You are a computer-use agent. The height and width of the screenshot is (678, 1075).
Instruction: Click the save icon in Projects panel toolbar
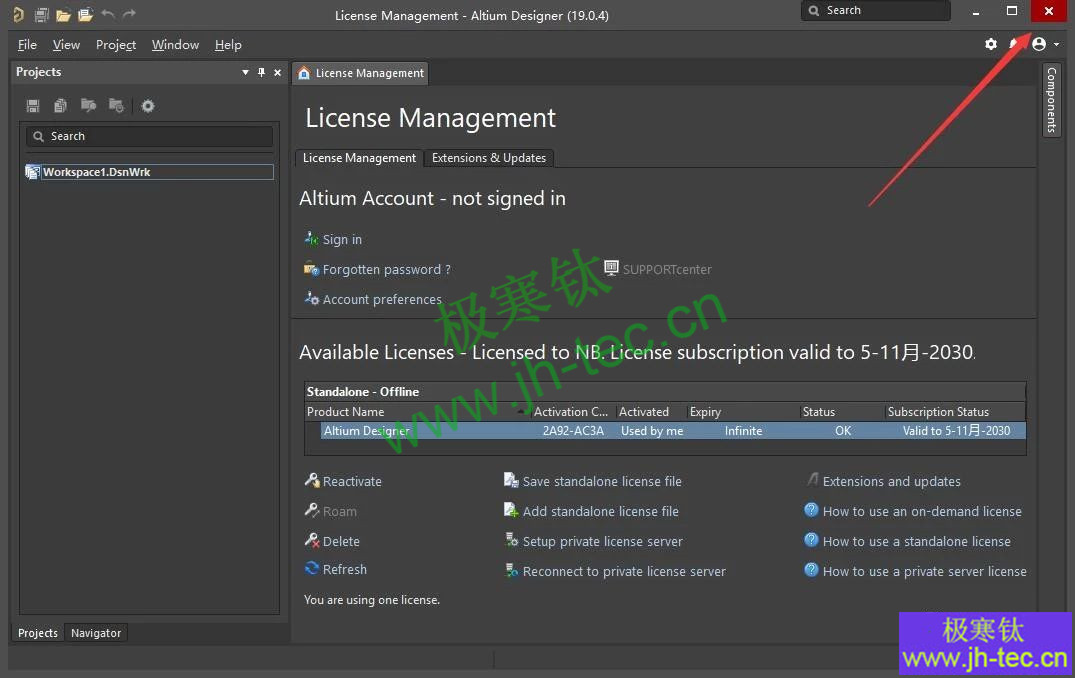(x=33, y=106)
